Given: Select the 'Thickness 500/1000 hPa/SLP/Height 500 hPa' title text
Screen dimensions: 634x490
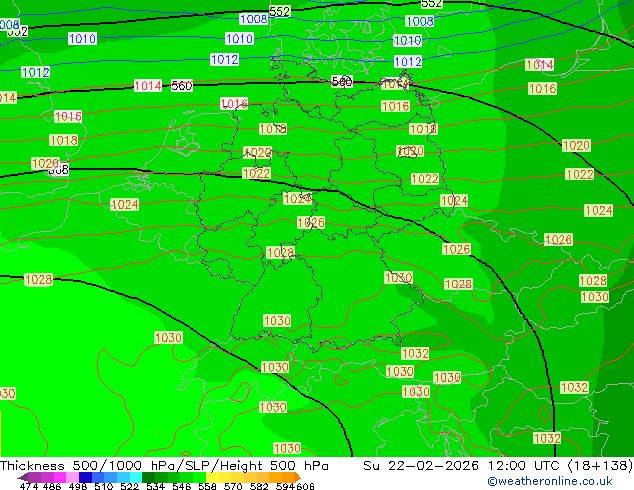Looking at the screenshot, I should point(164,466).
